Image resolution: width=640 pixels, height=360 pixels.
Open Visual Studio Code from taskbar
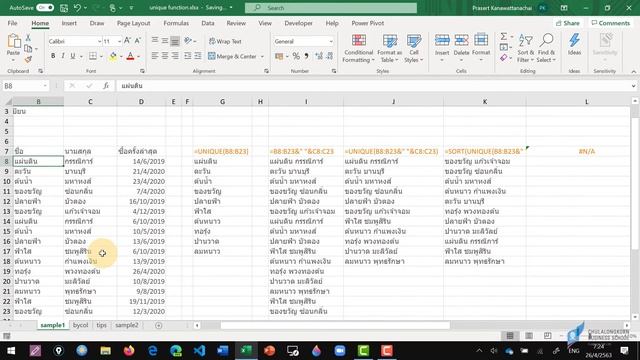(x=199, y=351)
